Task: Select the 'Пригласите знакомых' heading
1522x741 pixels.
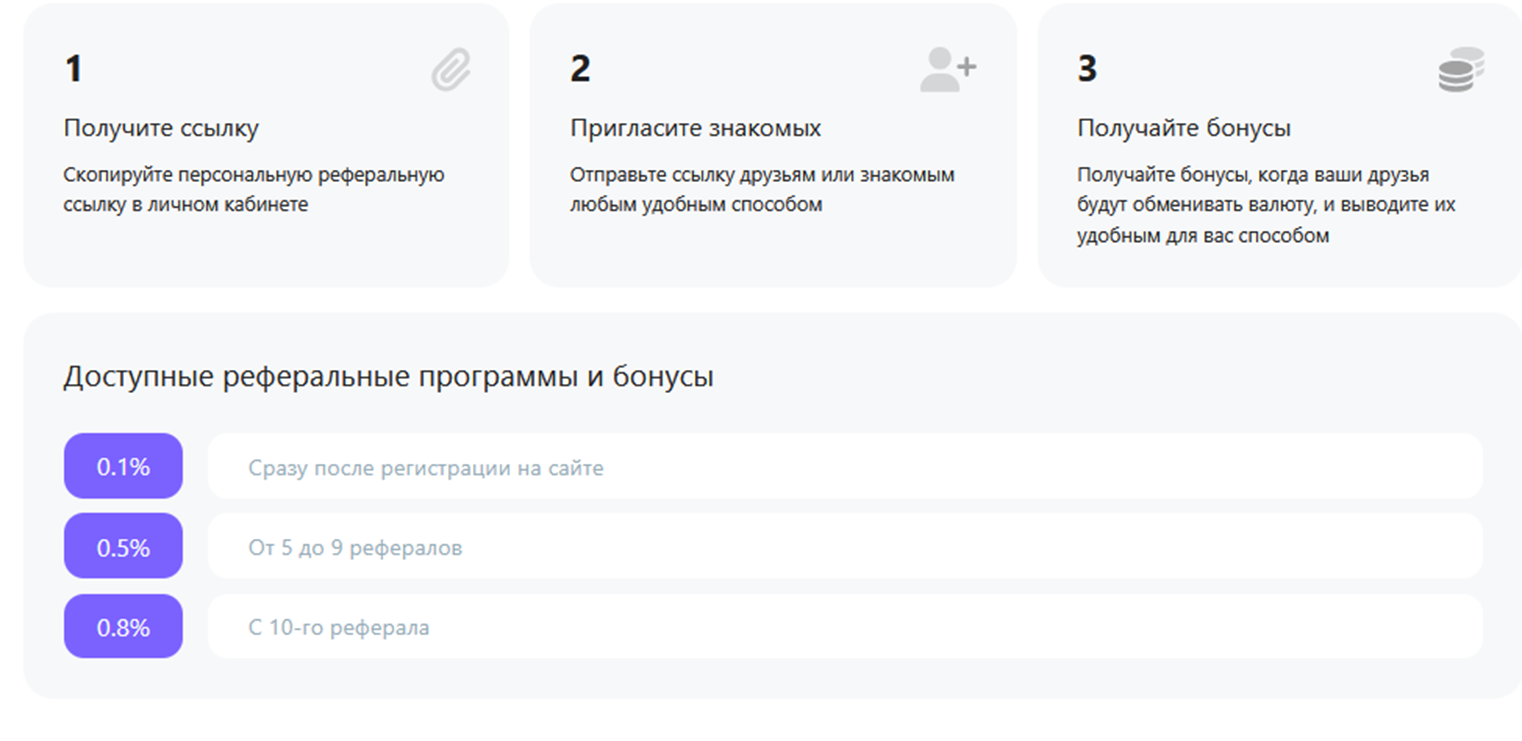Action: (x=695, y=128)
